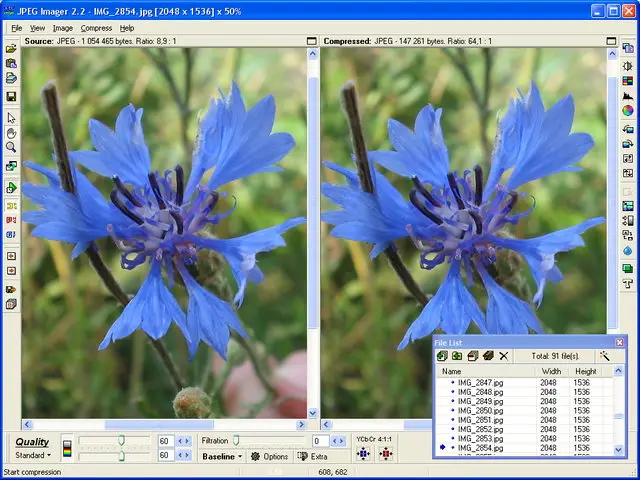Image resolution: width=640 pixels, height=480 pixels.
Task: Select the arrow pointer tool
Action: (11, 118)
